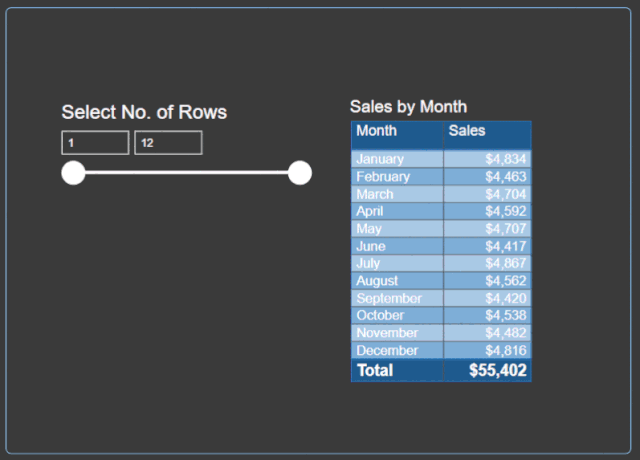The width and height of the screenshot is (640, 460).
Task: Click the July sales value $4,867
Action: click(x=507, y=263)
